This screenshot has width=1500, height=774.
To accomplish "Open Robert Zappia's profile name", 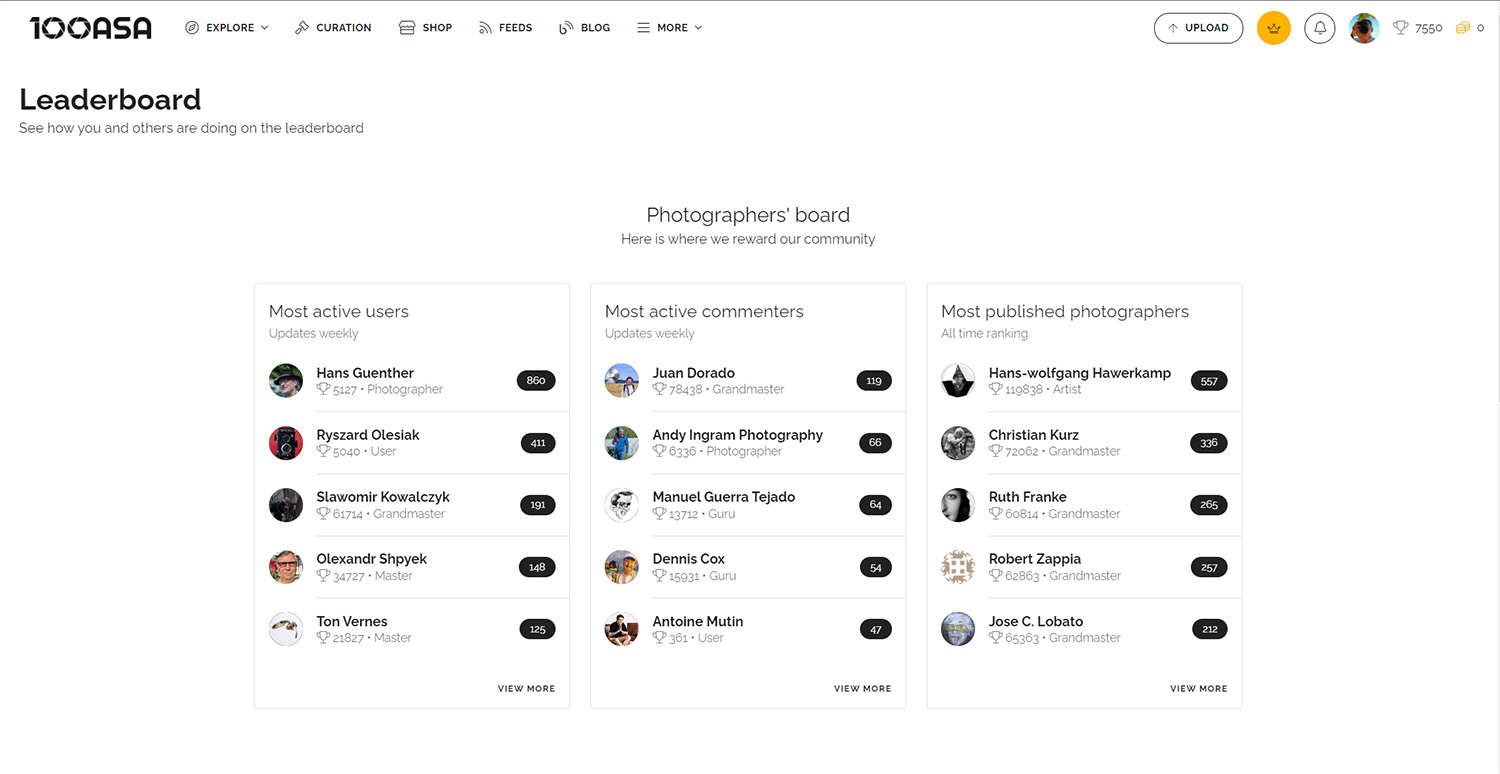I will point(1035,559).
